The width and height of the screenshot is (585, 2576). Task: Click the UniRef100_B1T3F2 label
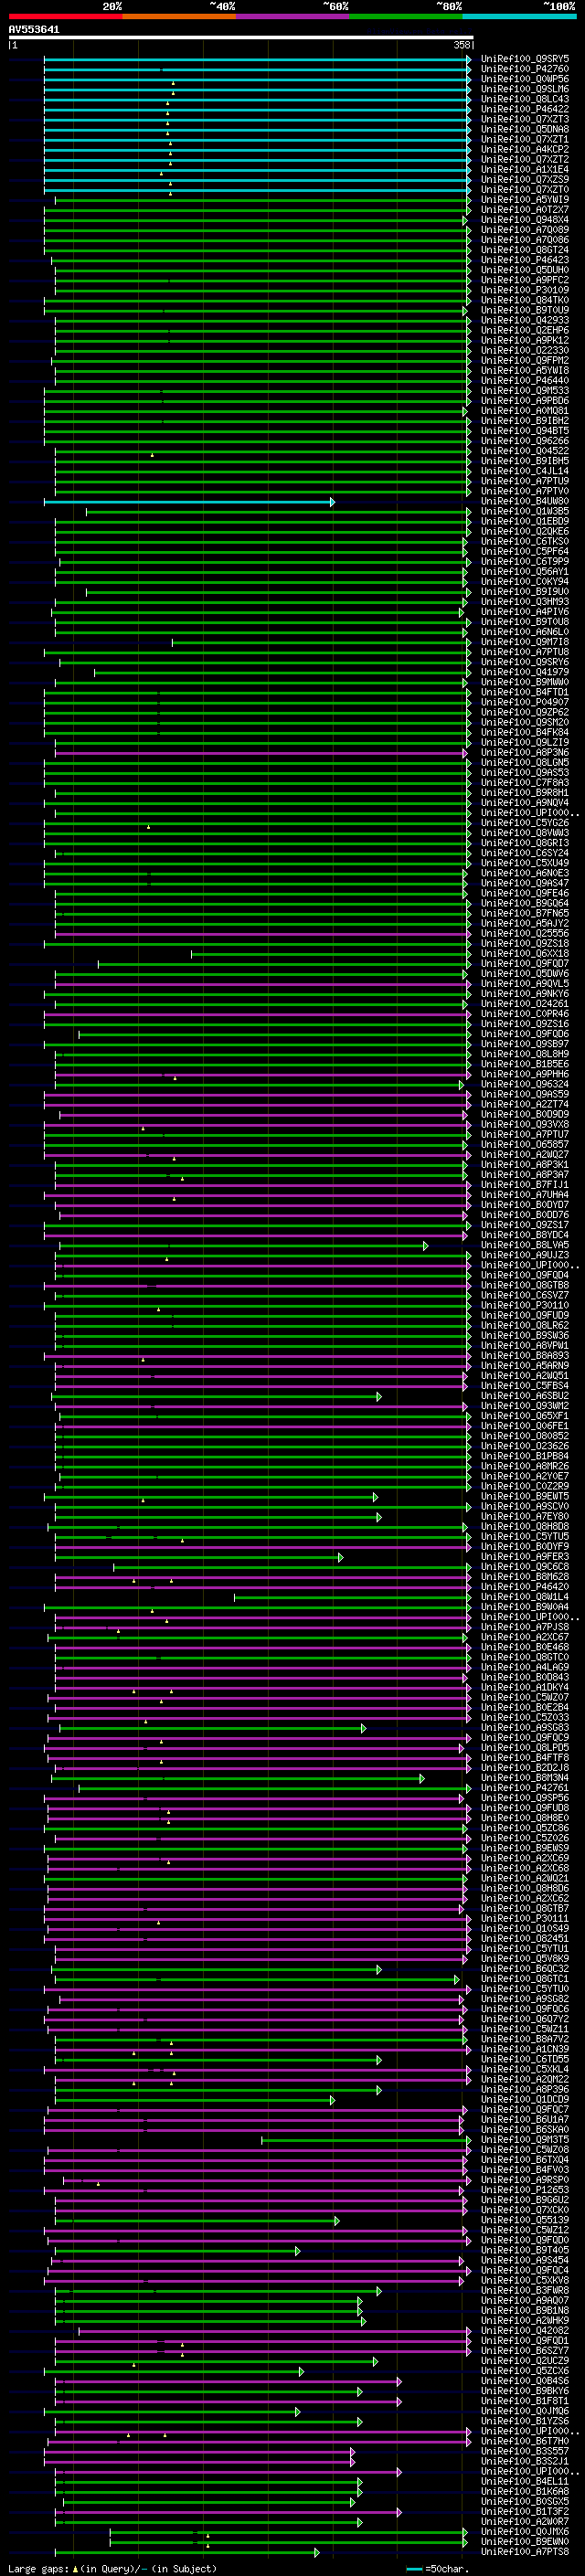point(525,2511)
